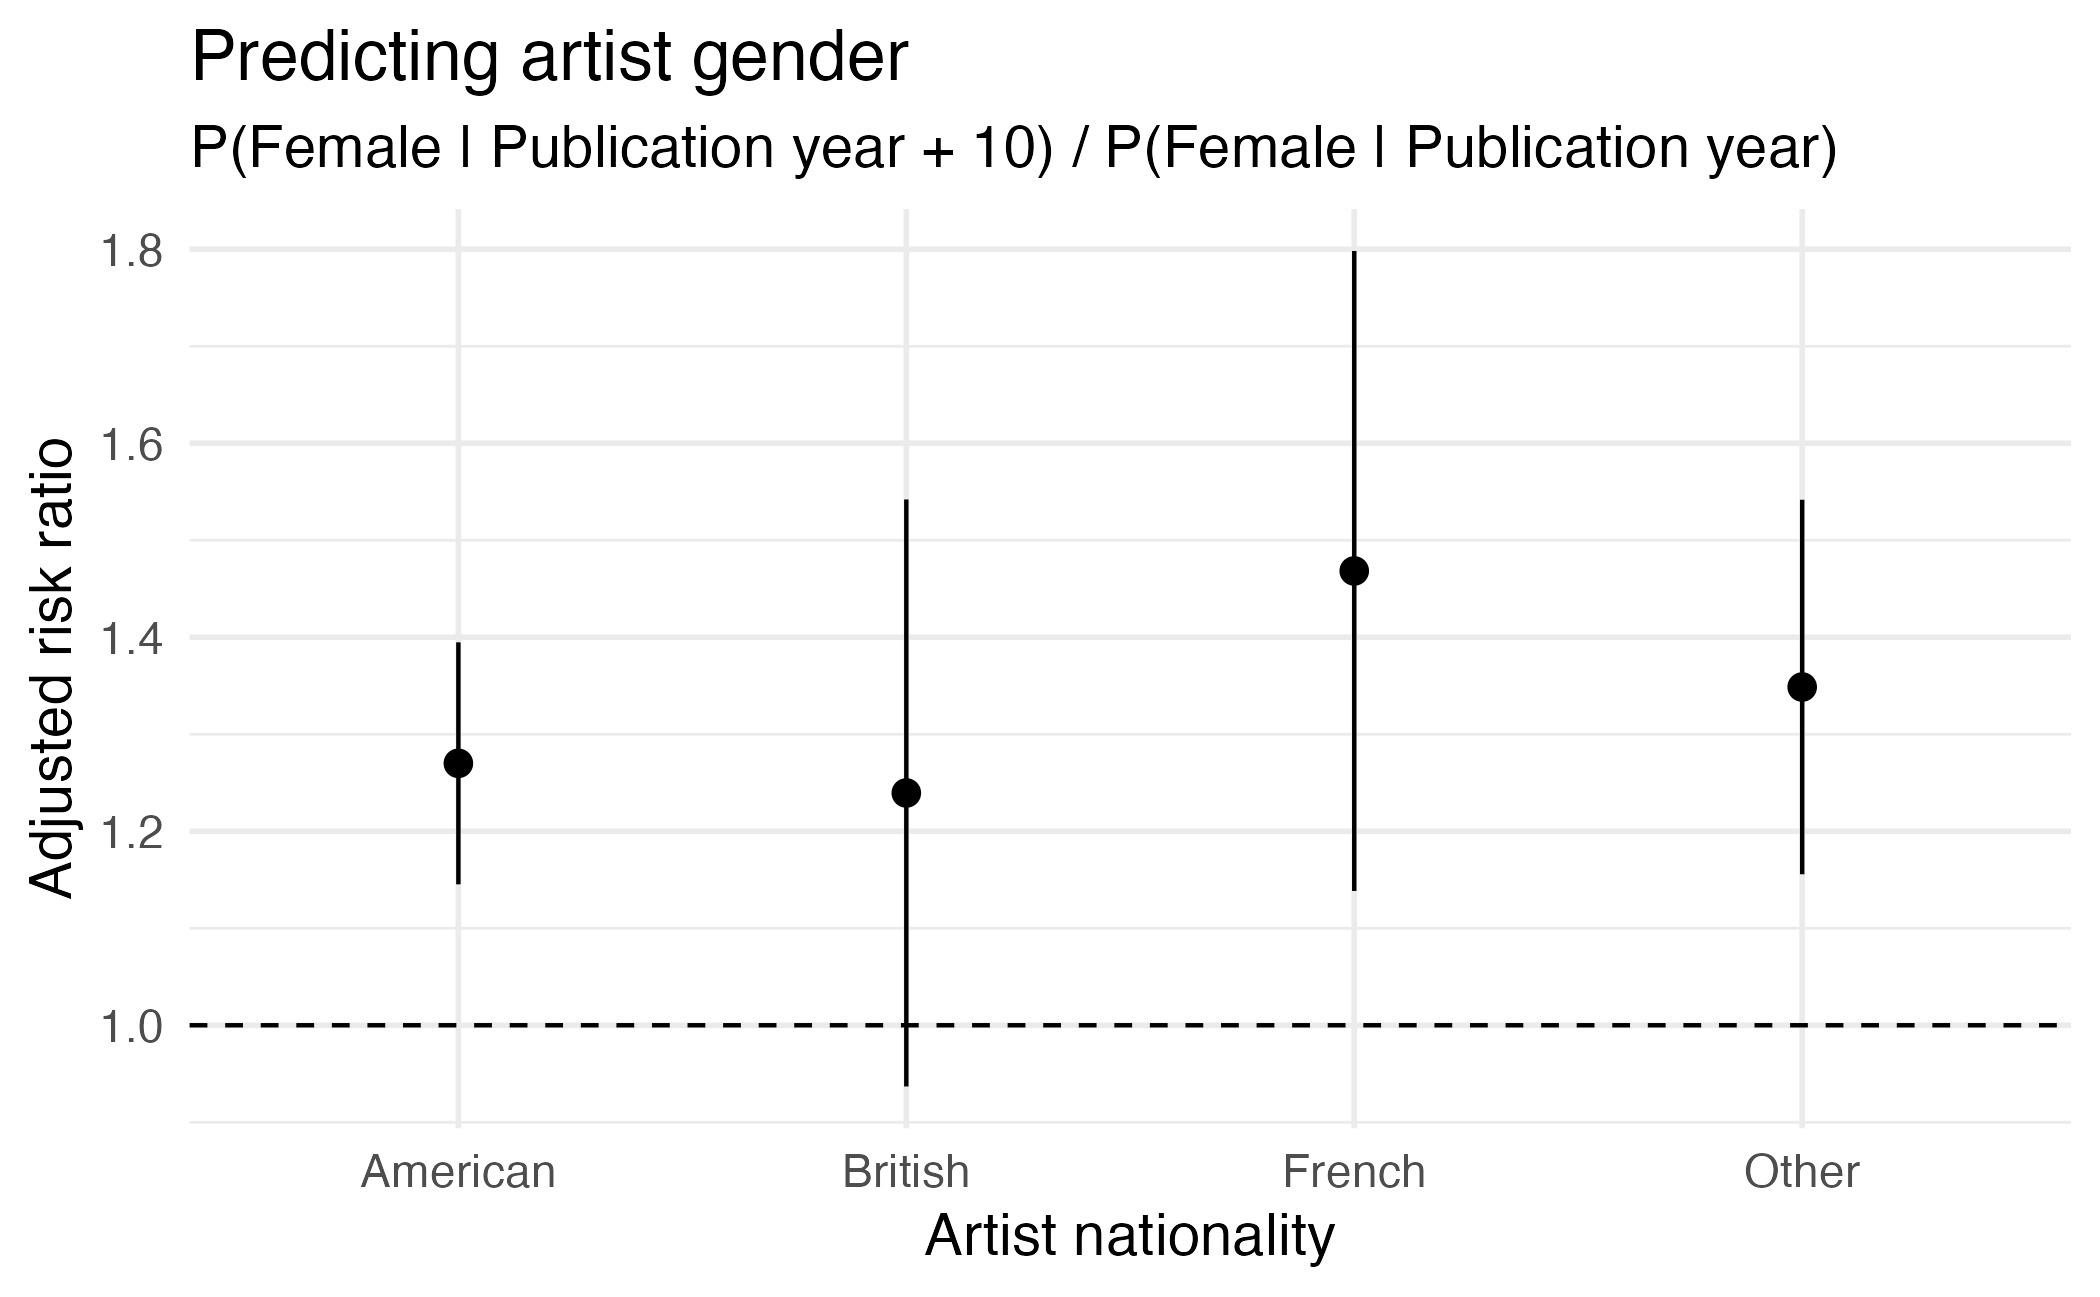Screen dimensions: 2100x1297
Task: Click the 1.4 y-axis tick label
Action: click(131, 637)
